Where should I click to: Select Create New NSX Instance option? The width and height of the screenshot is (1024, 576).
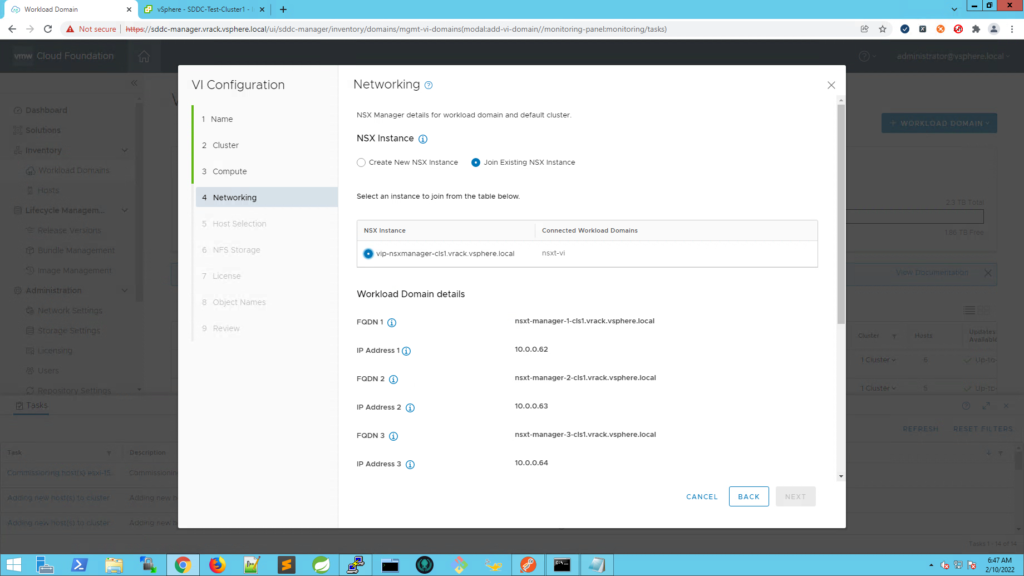pyautogui.click(x=361, y=163)
